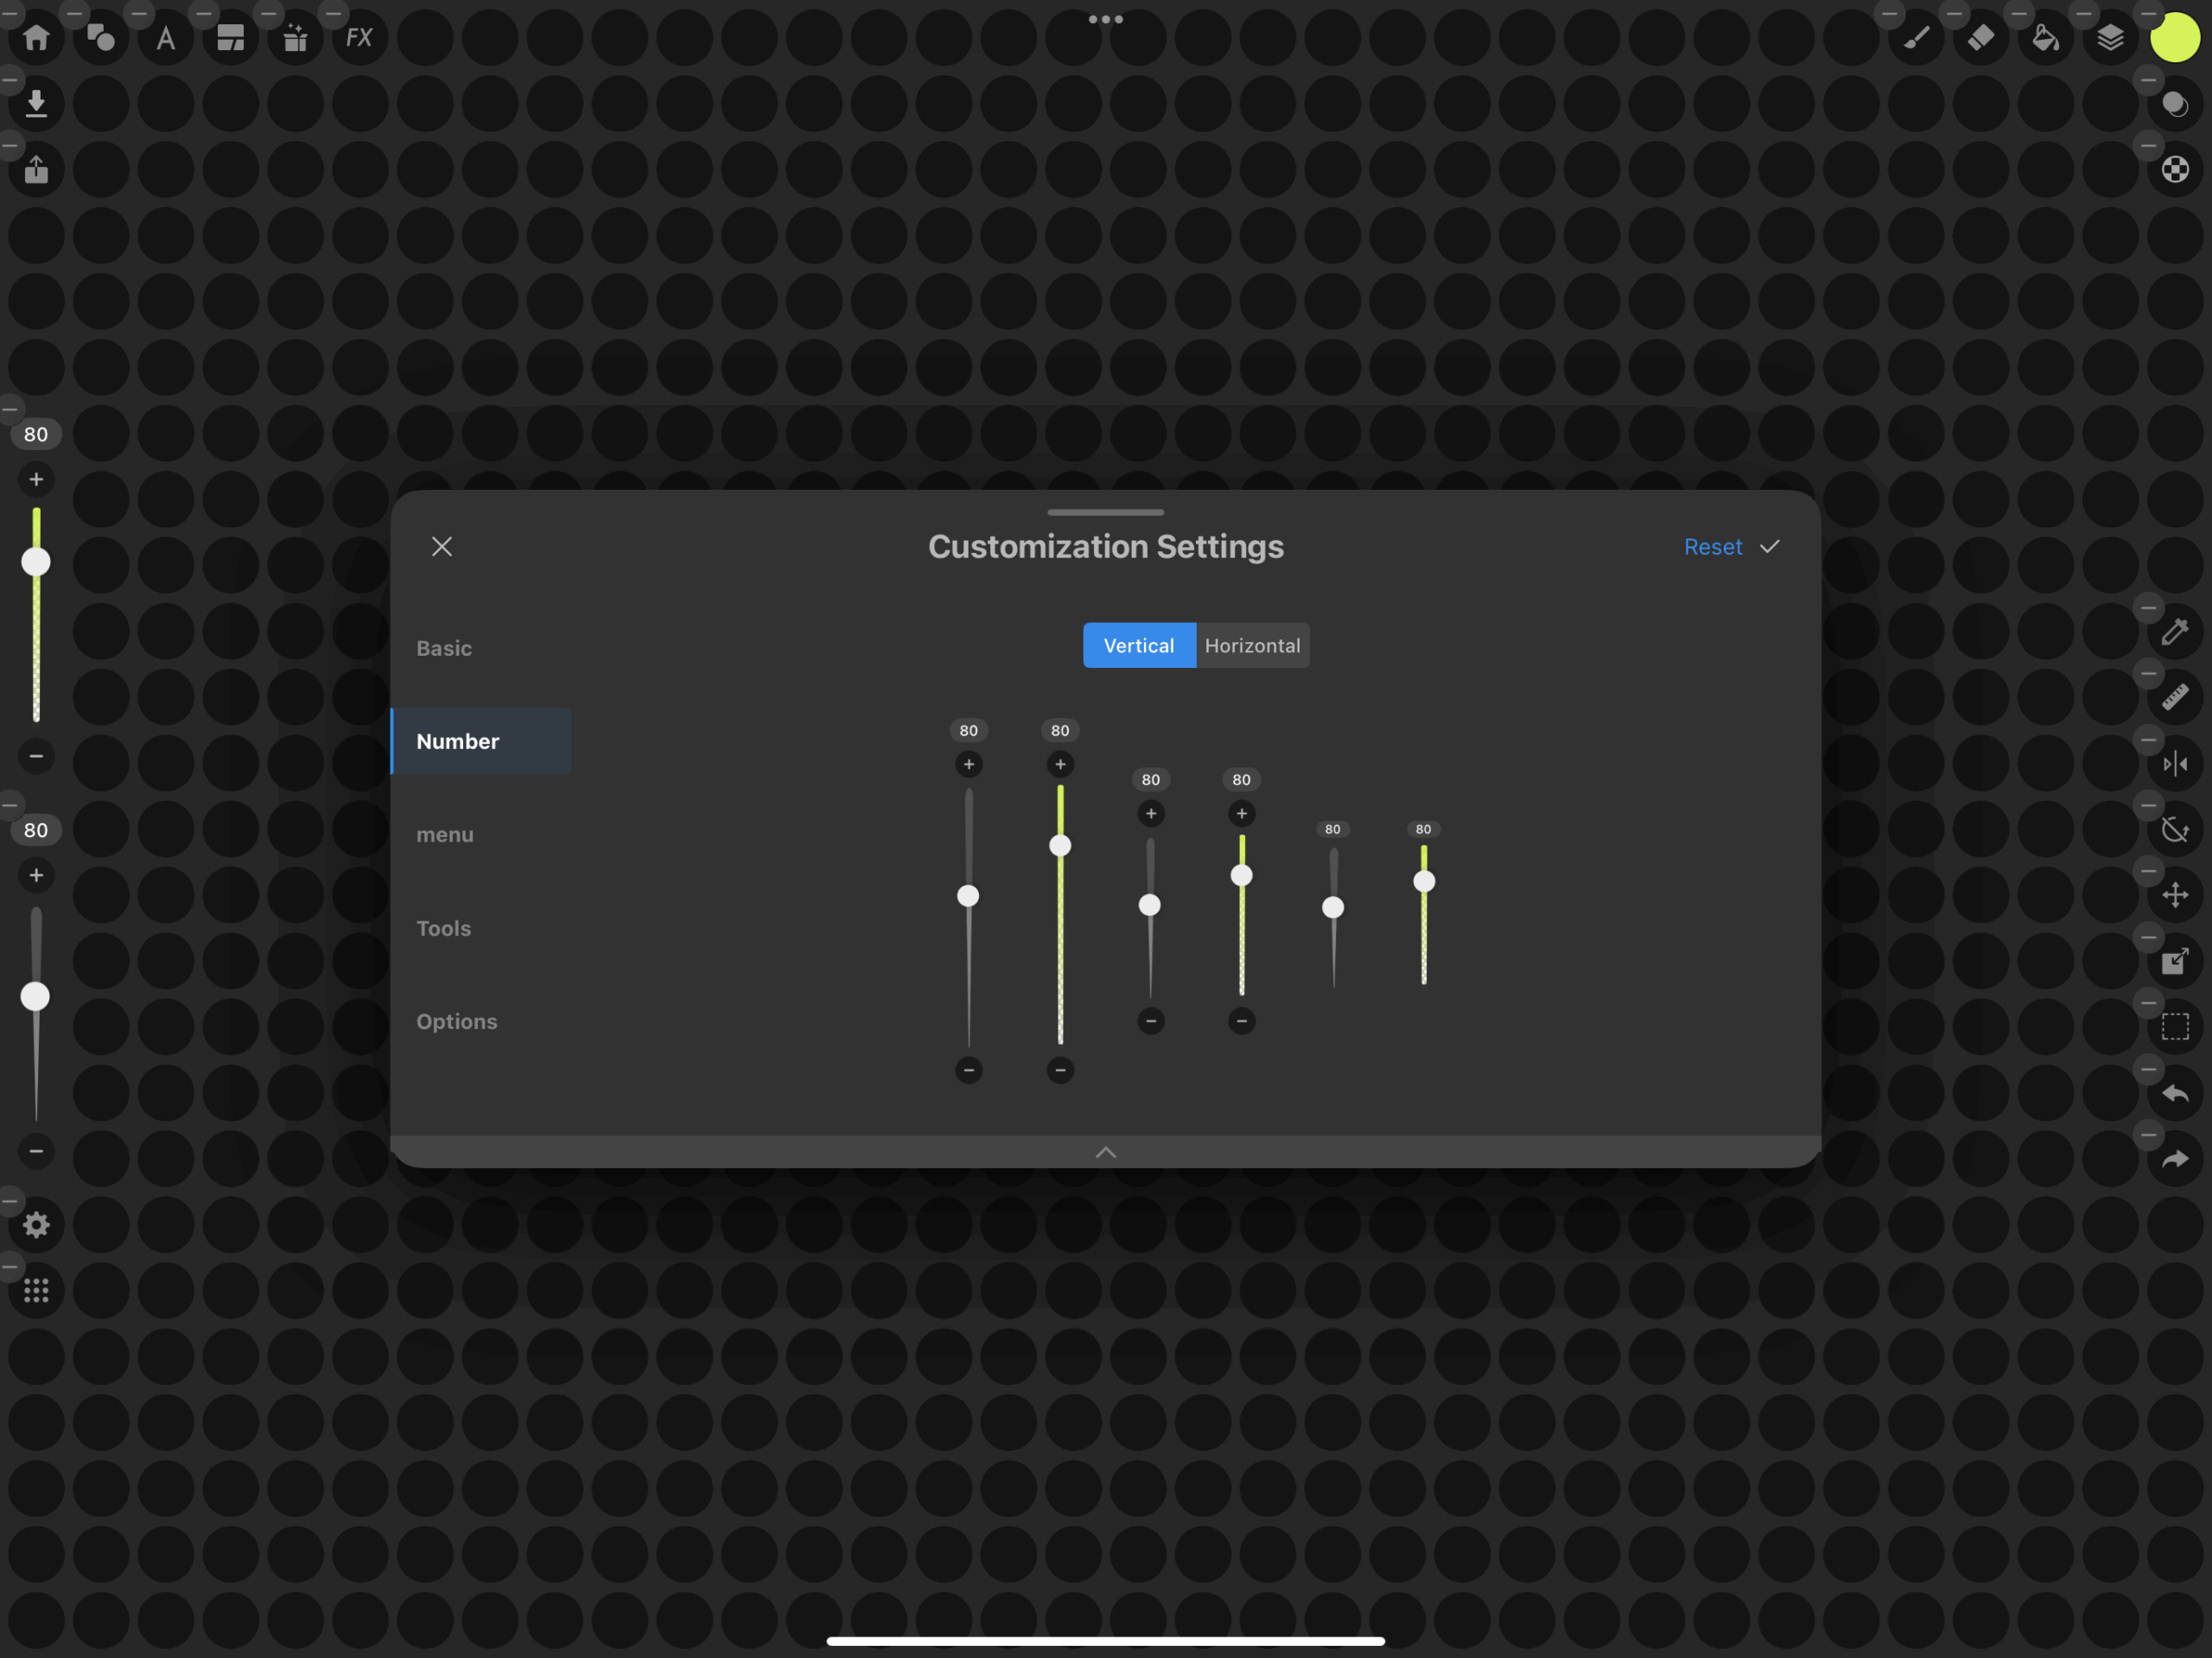Increase upper left sidebar slider with plus

pos(36,480)
